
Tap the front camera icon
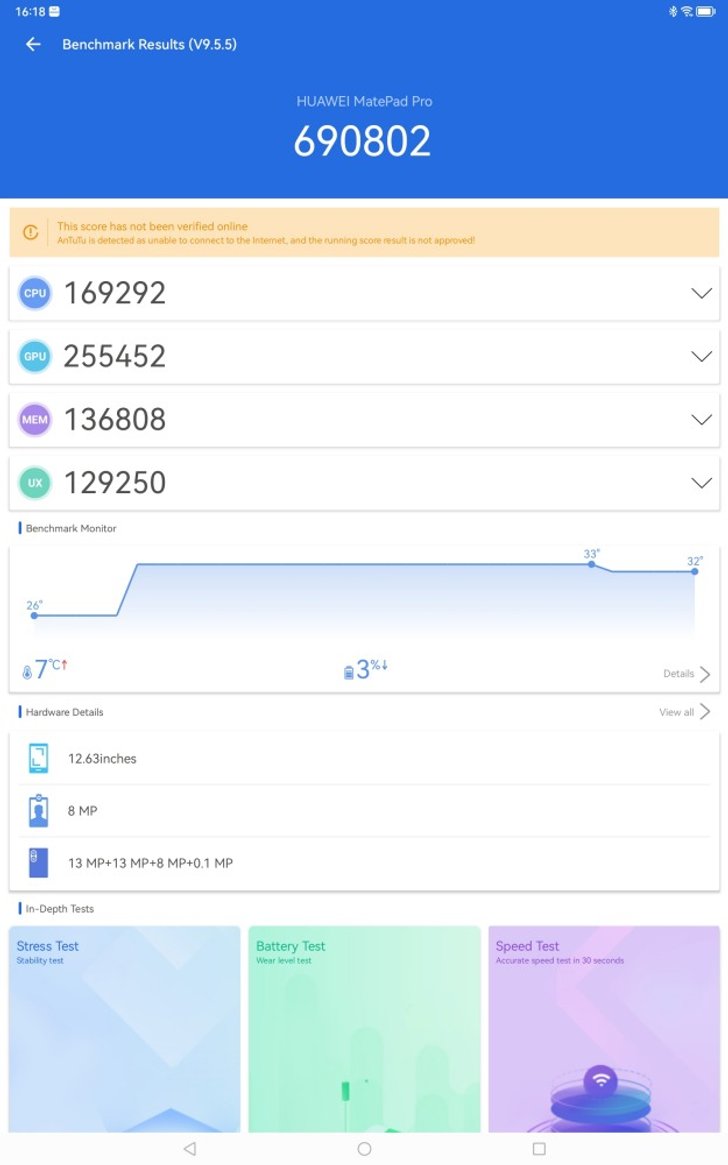point(38,811)
